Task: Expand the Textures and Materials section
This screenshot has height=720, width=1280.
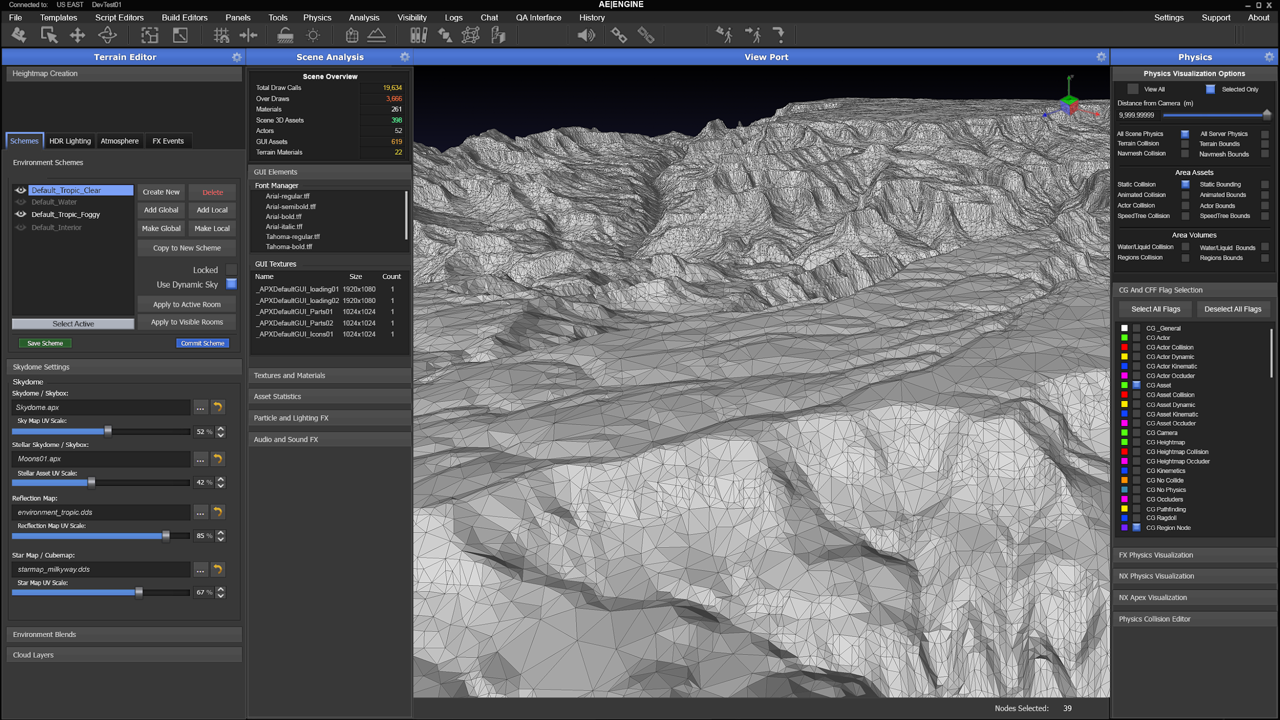Action: 329,376
